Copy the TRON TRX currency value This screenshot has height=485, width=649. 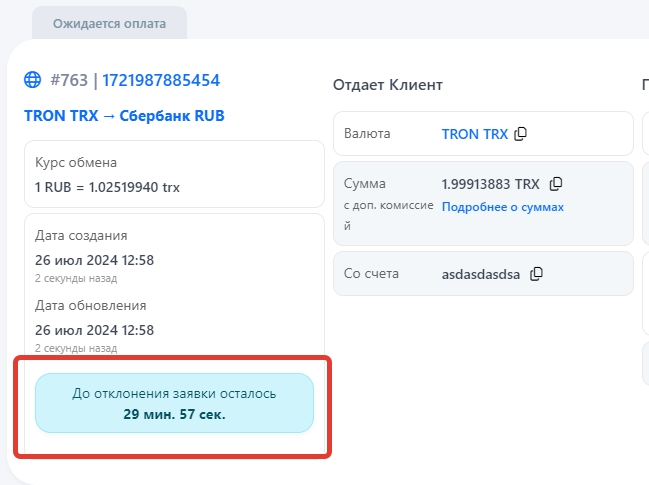520,134
